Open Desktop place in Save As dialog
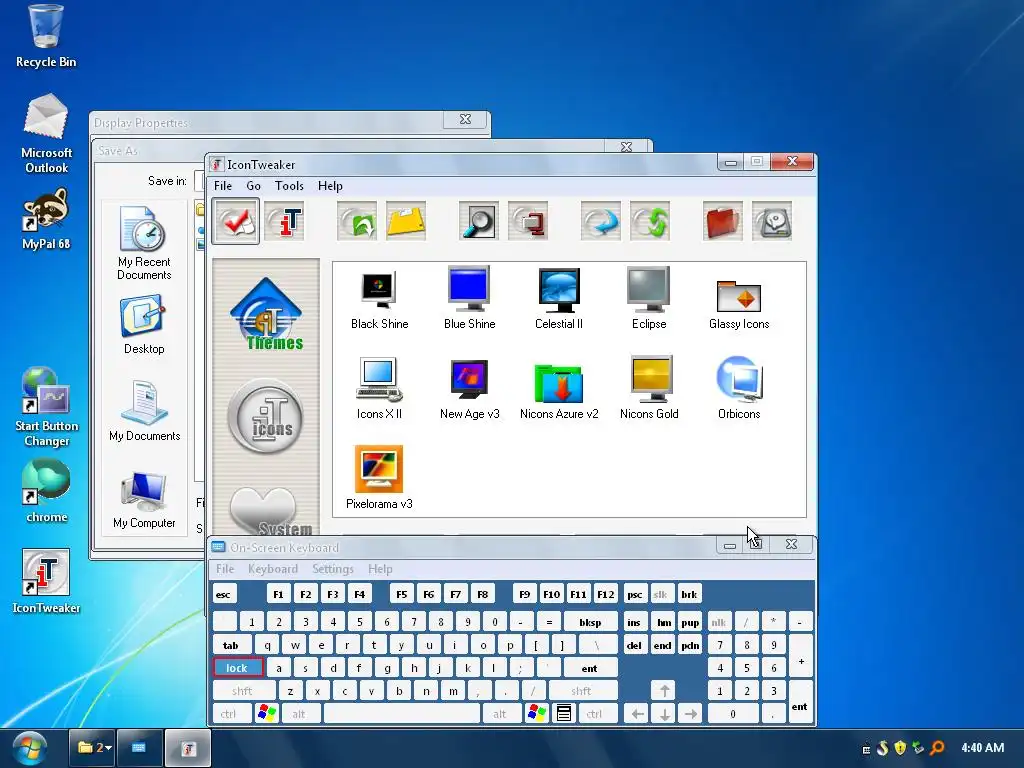 point(144,325)
